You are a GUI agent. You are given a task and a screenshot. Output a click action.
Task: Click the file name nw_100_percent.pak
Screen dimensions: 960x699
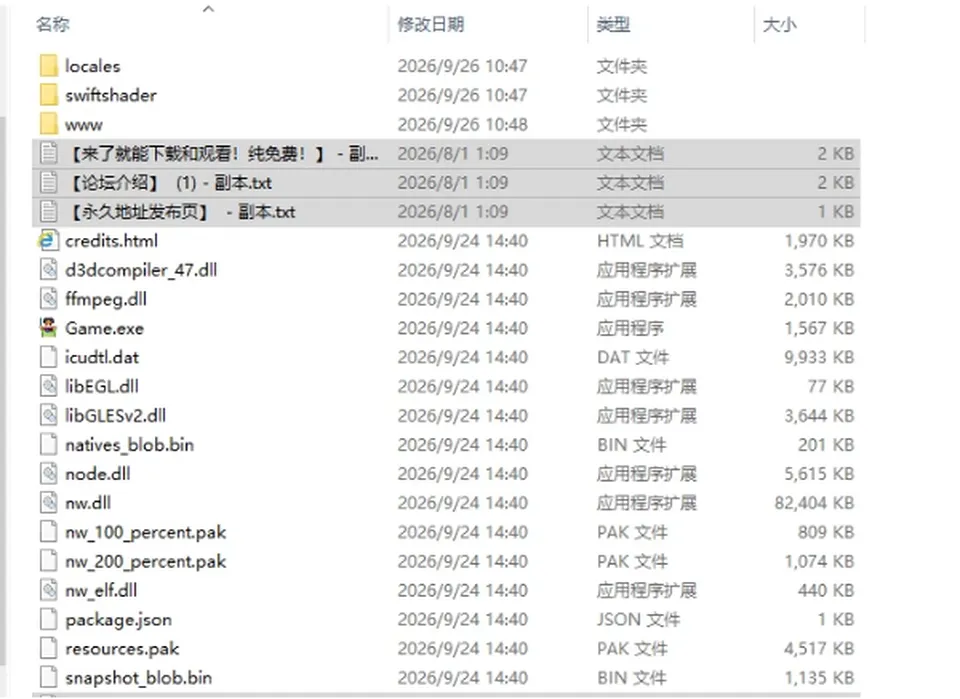point(146,533)
